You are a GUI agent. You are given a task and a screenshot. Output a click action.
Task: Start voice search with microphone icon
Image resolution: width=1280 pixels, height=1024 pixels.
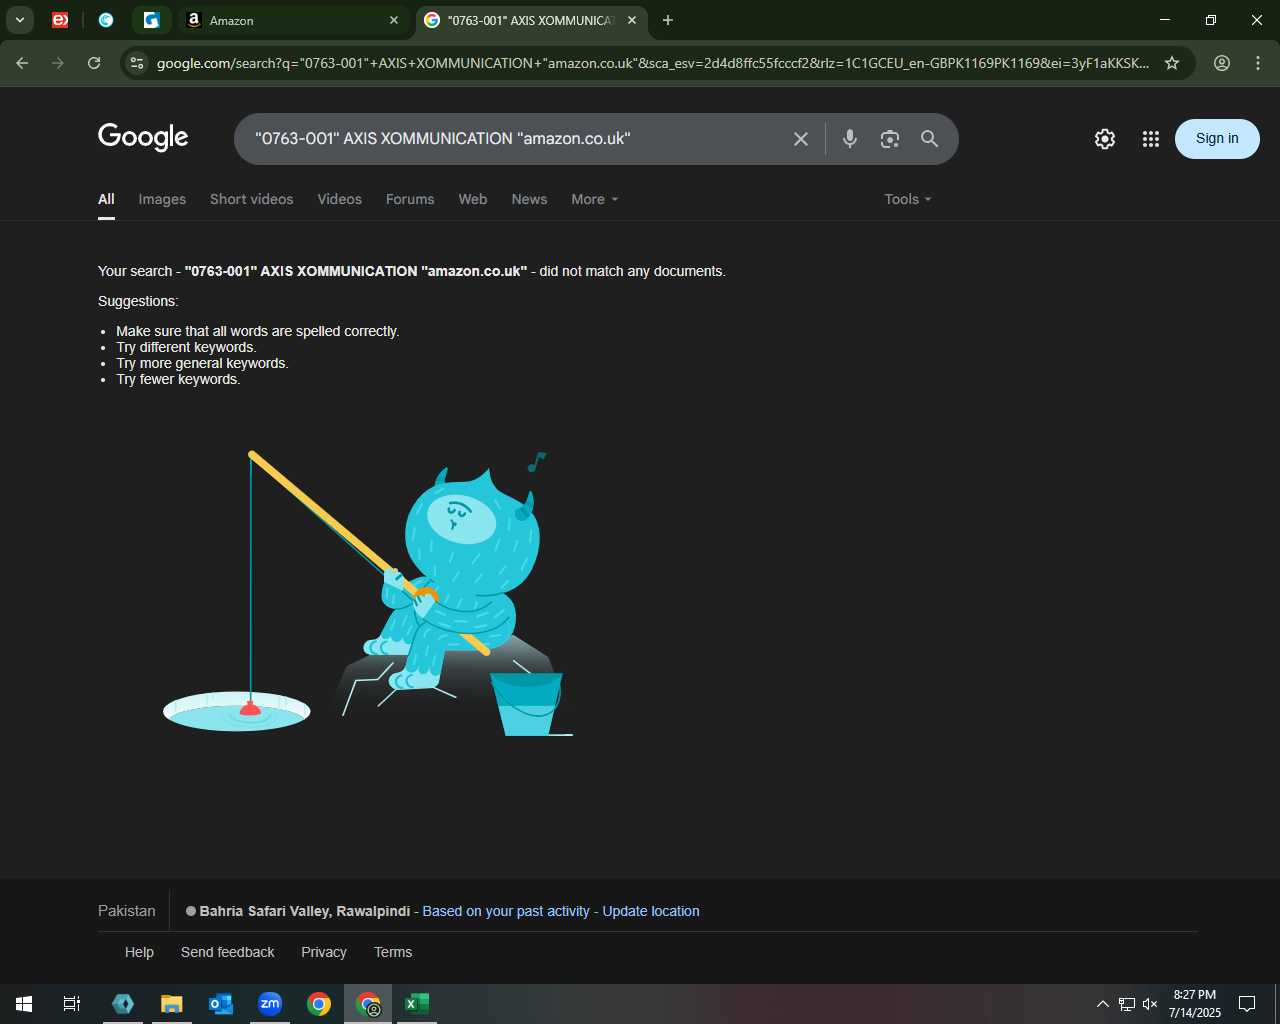click(x=850, y=139)
